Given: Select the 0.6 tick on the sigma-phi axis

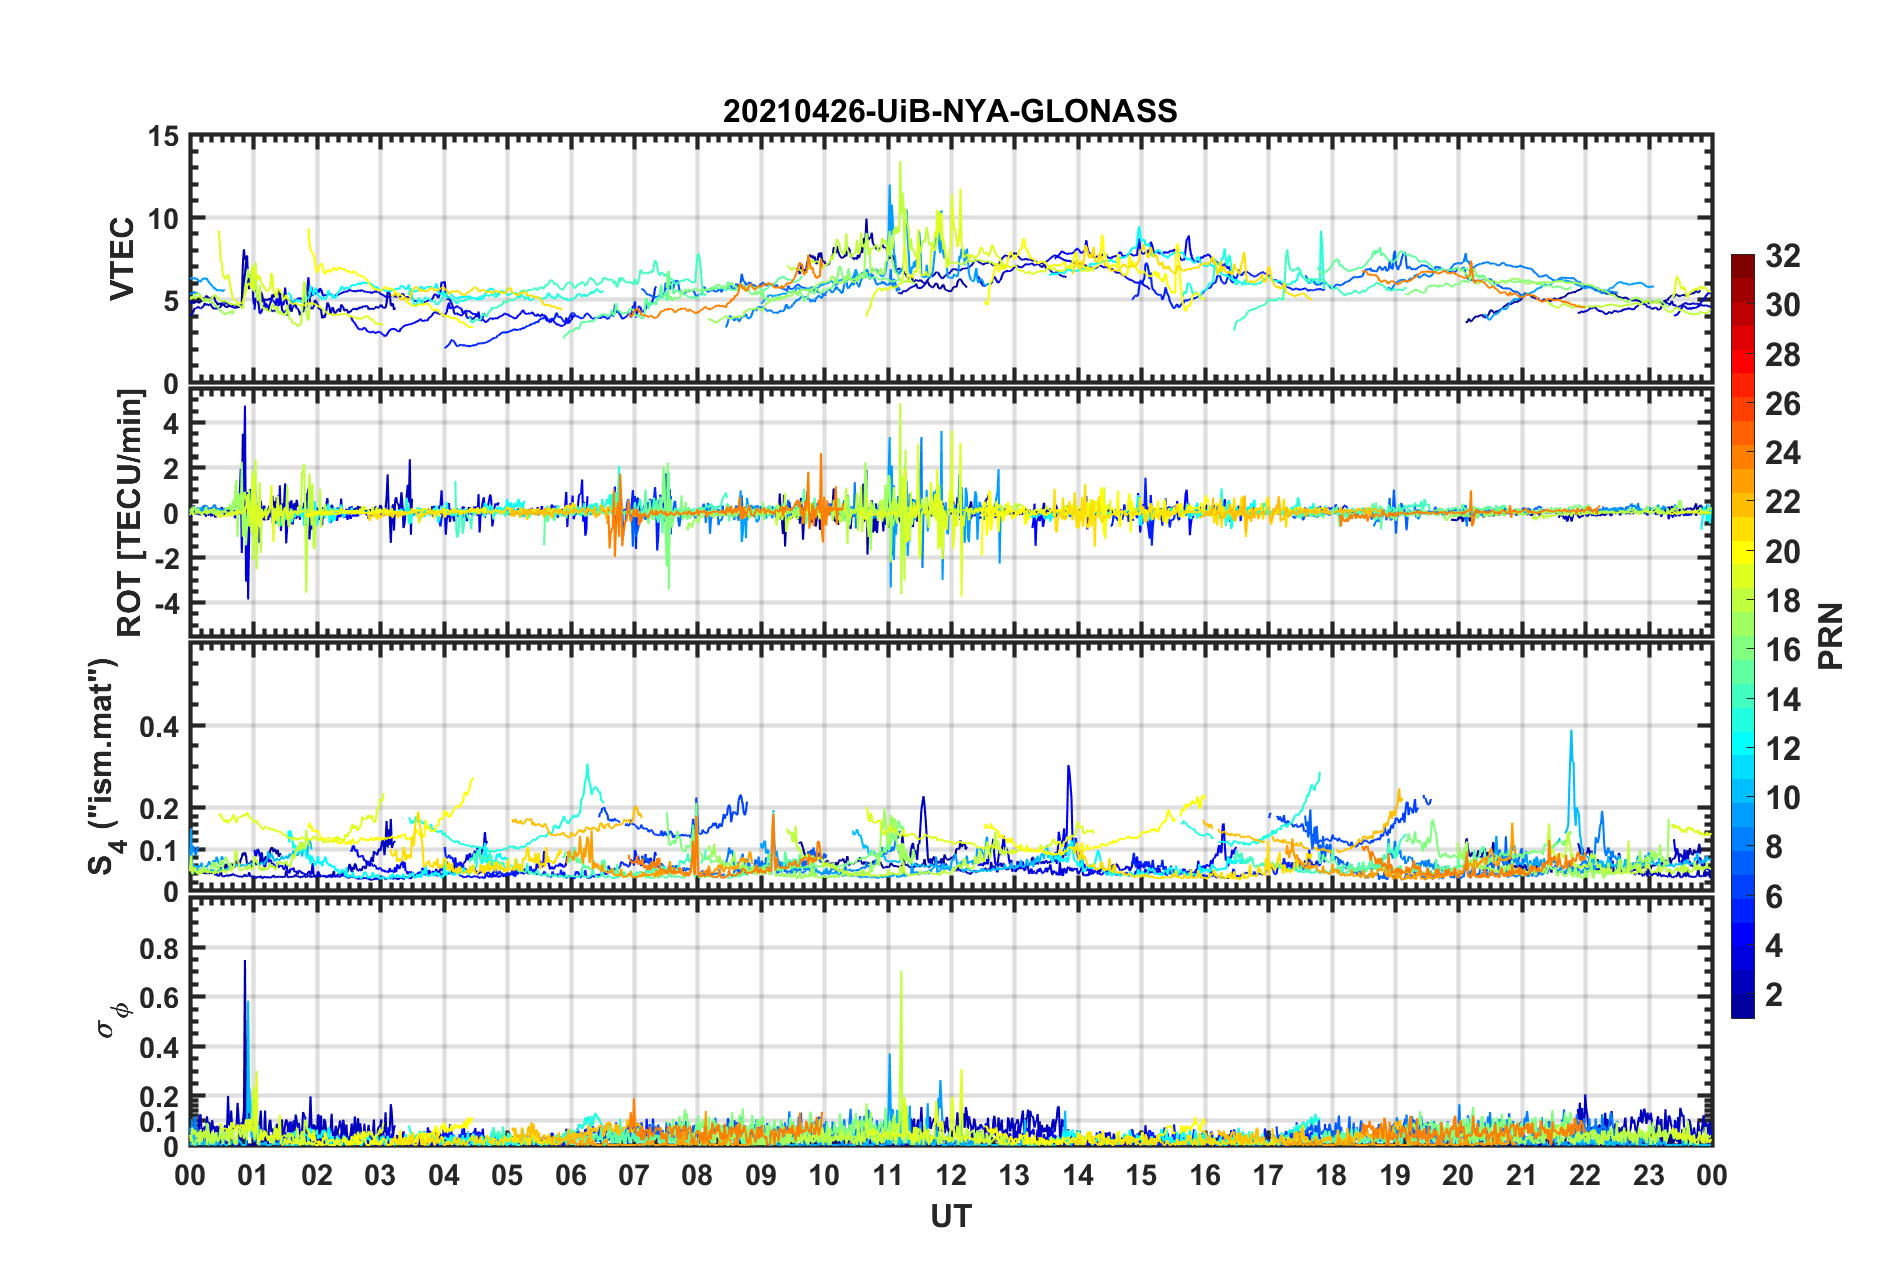Looking at the screenshot, I should [160, 998].
